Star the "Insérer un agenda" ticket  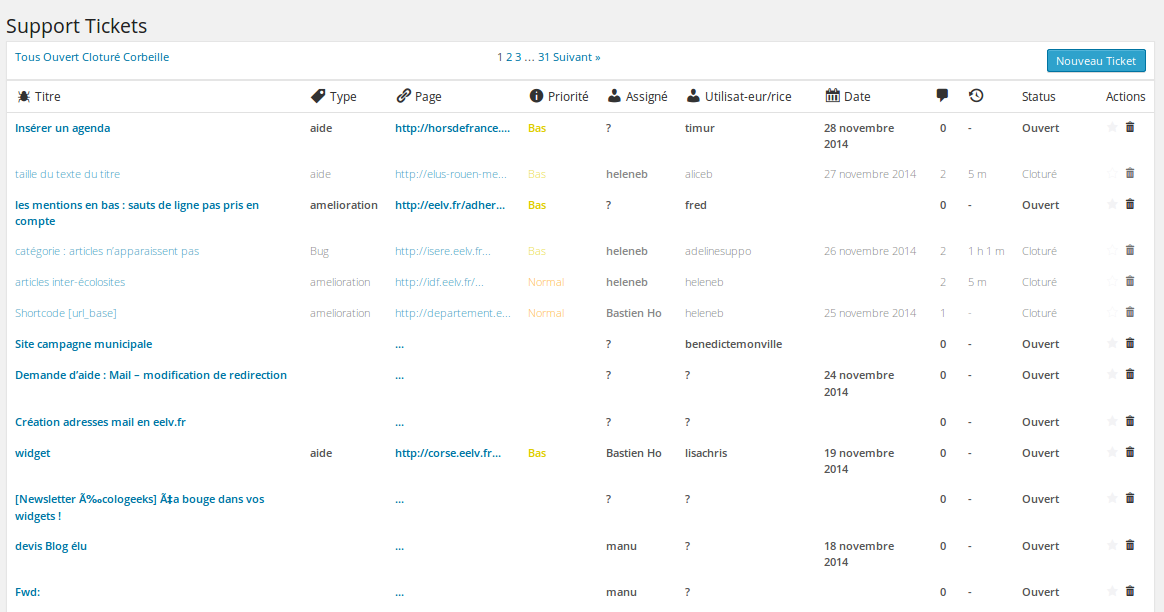(x=1111, y=128)
